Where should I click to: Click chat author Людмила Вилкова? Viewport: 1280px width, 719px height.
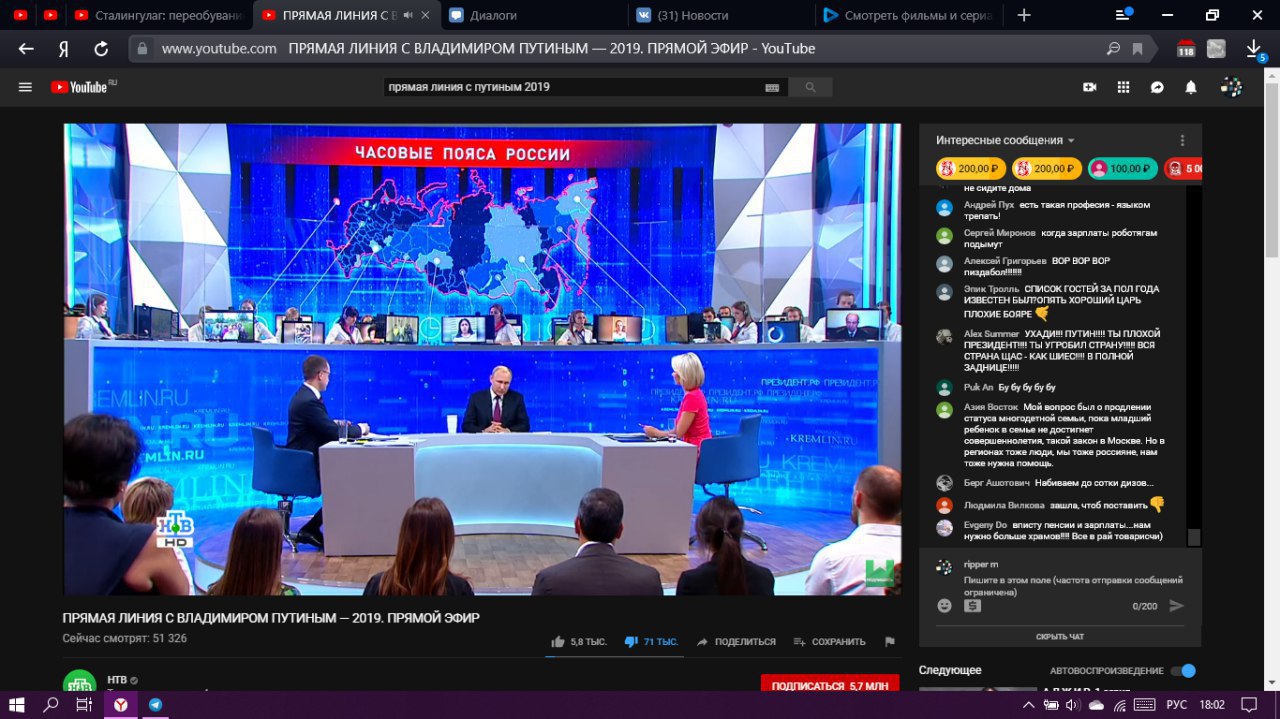[1003, 504]
